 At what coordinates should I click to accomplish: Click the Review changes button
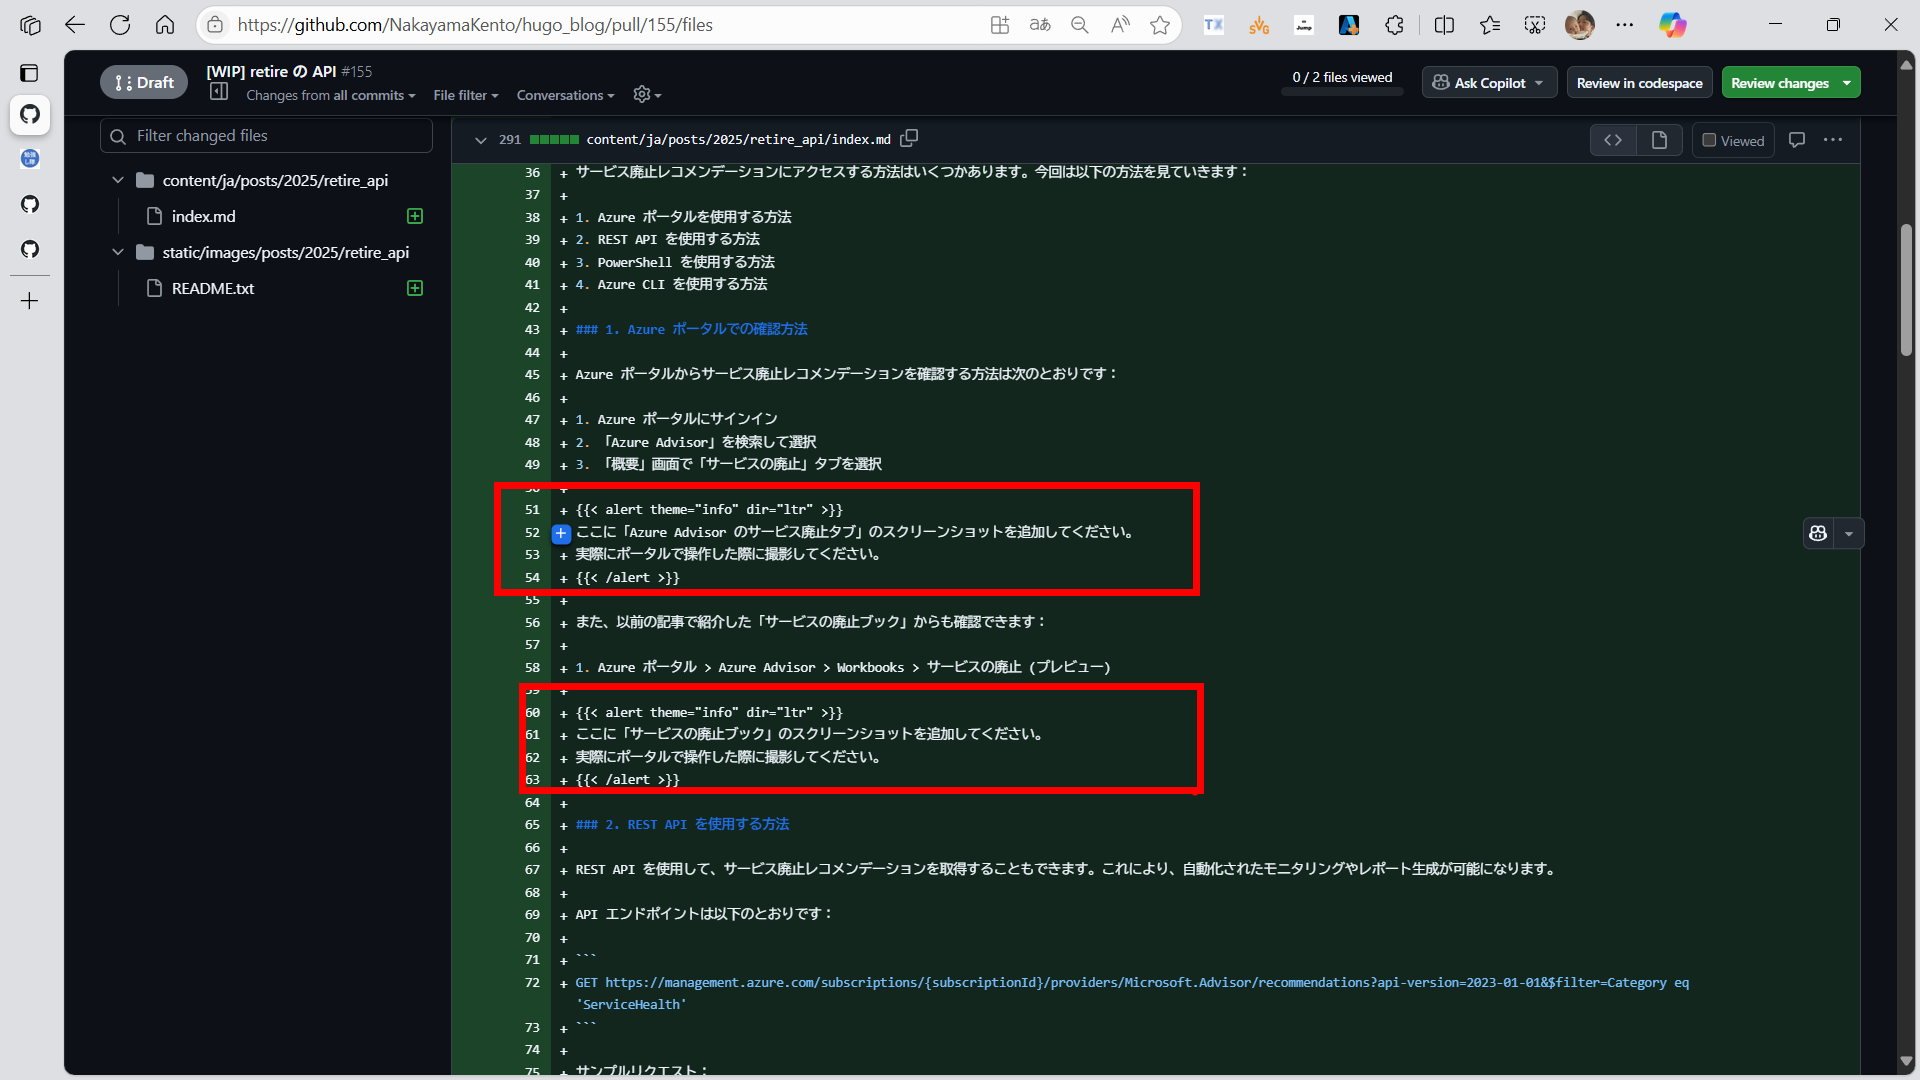tap(1780, 83)
